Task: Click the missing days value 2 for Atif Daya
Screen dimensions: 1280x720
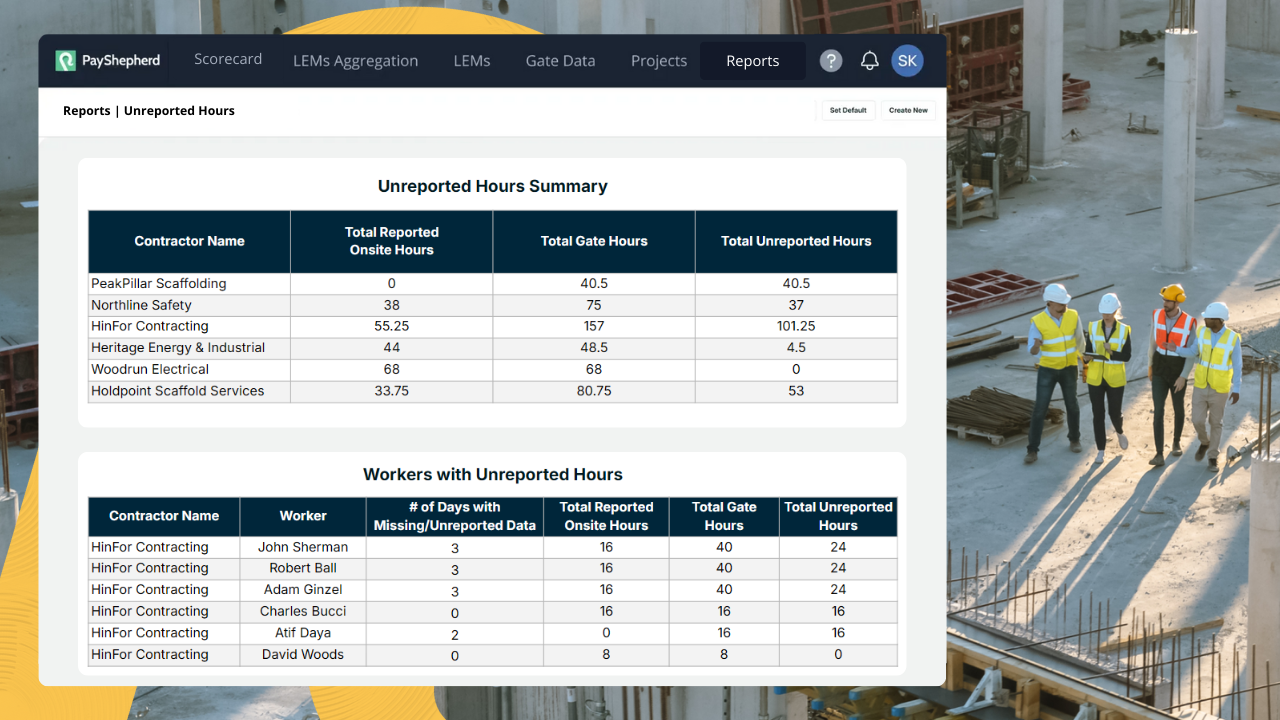Action: [455, 634]
